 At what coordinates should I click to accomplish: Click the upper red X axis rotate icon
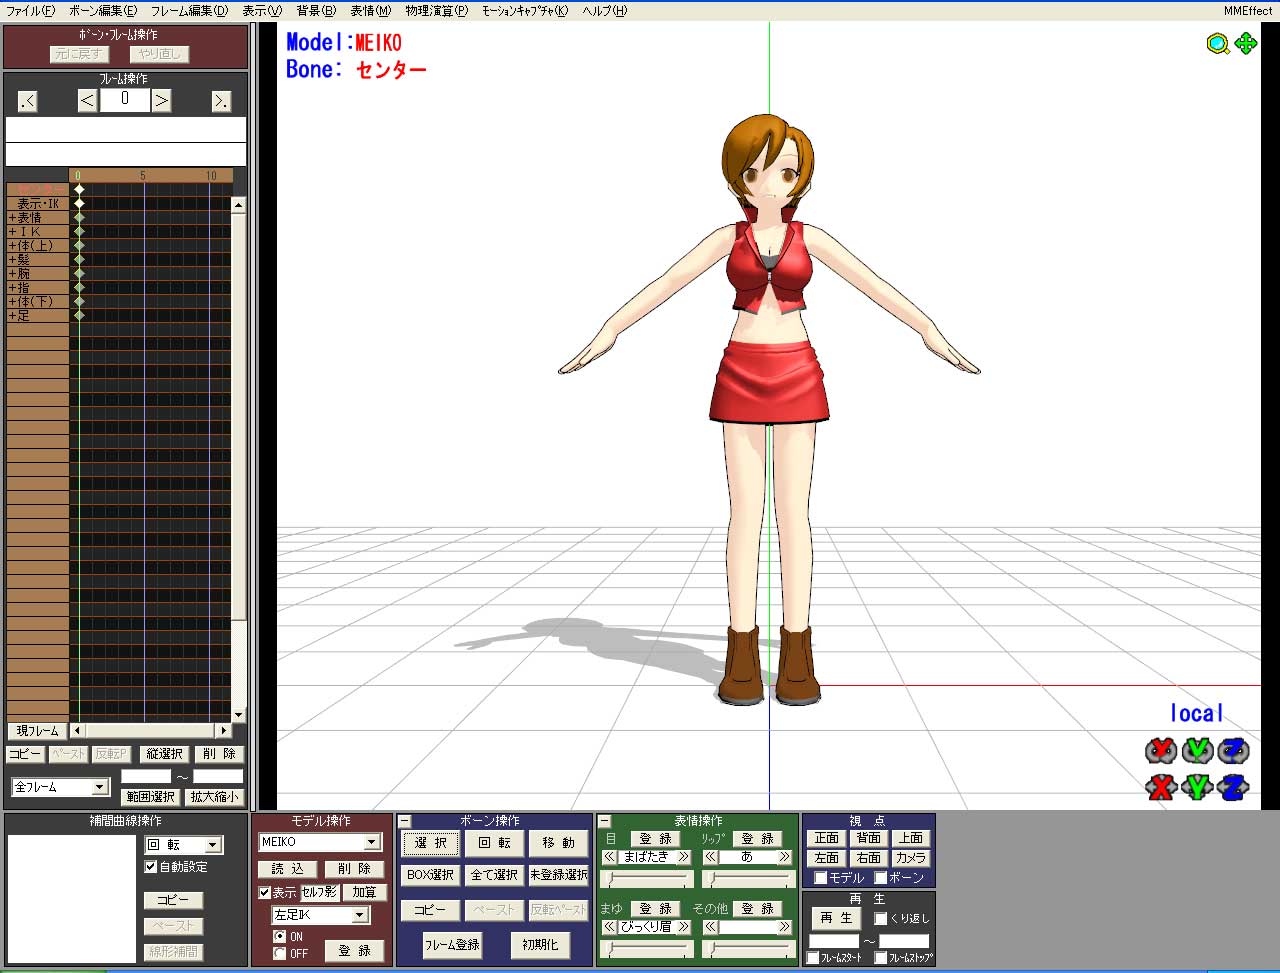pyautogui.click(x=1160, y=750)
